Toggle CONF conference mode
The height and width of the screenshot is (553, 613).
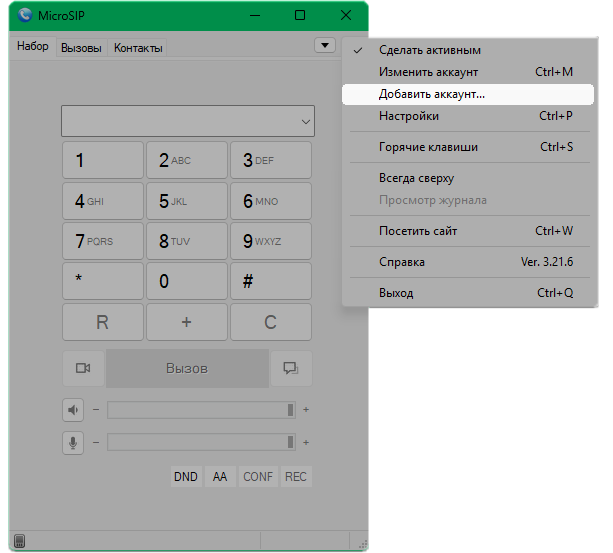click(258, 476)
